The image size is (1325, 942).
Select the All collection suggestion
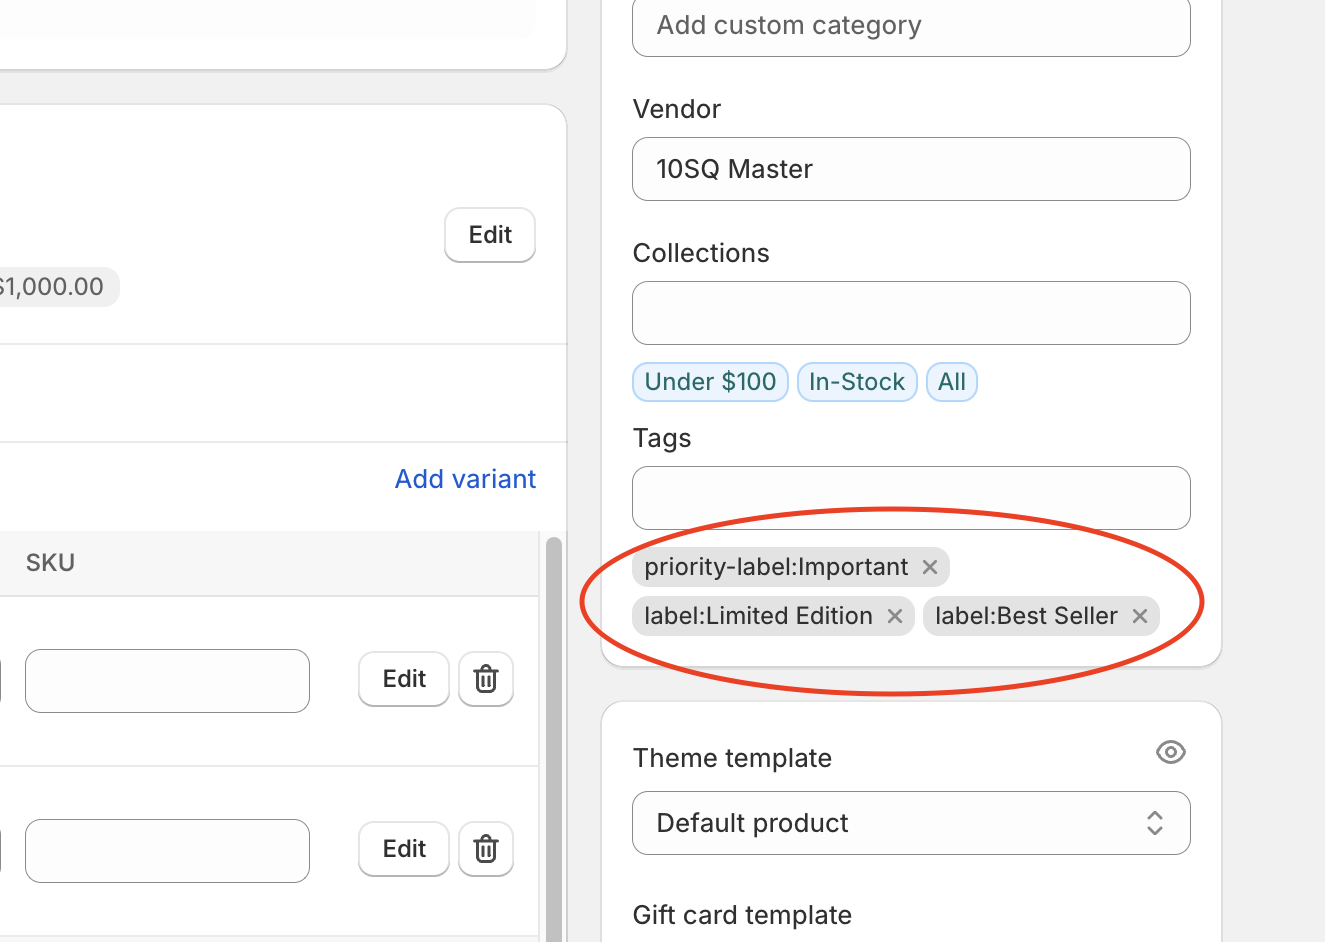[951, 382]
